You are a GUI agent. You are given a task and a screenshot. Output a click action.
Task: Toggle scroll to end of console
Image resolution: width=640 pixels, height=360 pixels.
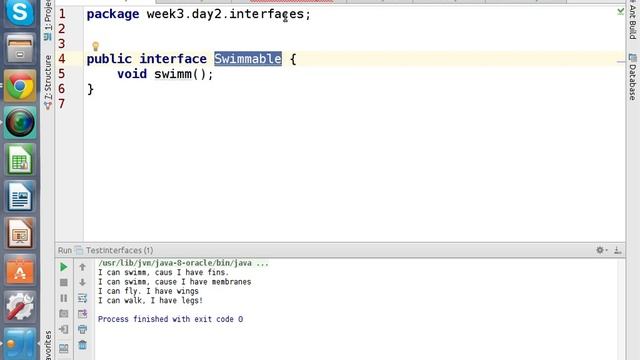[82, 313]
